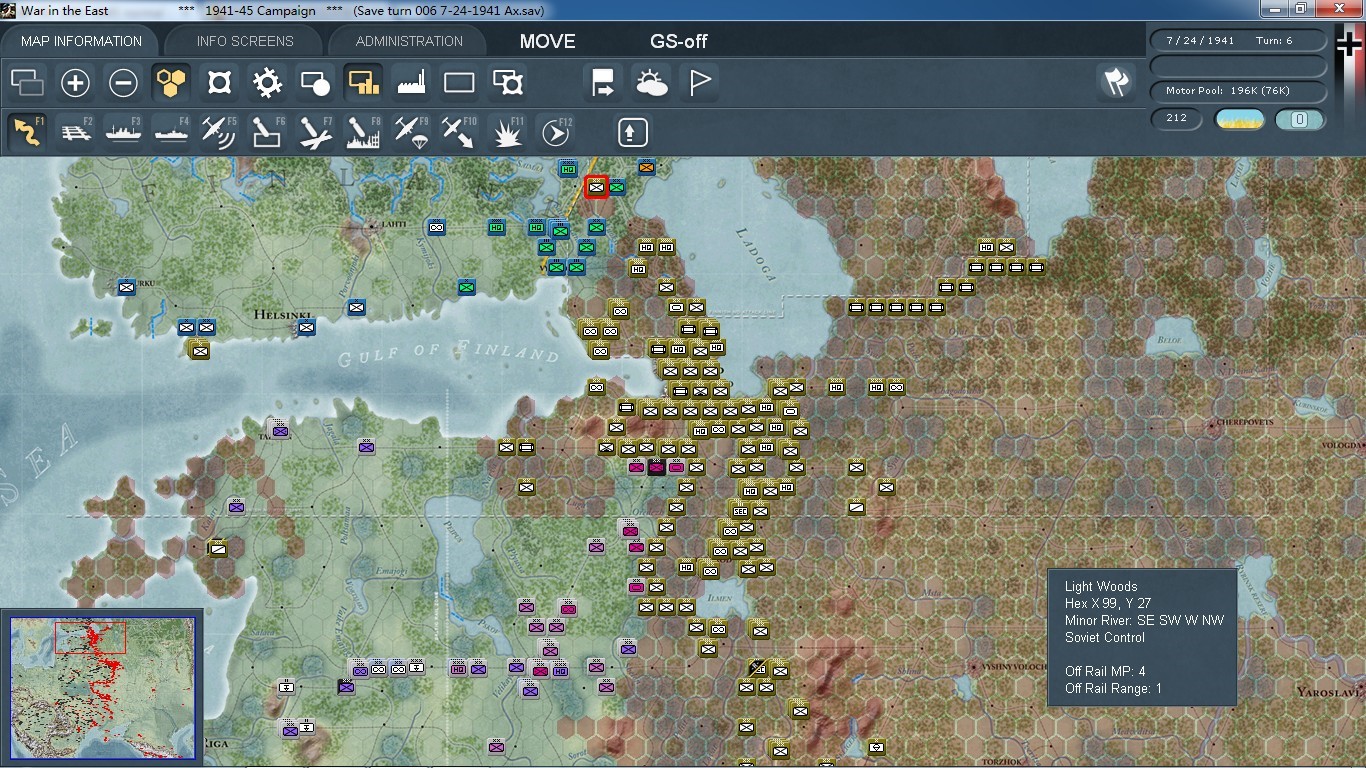The width and height of the screenshot is (1366, 768).
Task: Select the F8 bomb city icon
Action: tap(363, 132)
